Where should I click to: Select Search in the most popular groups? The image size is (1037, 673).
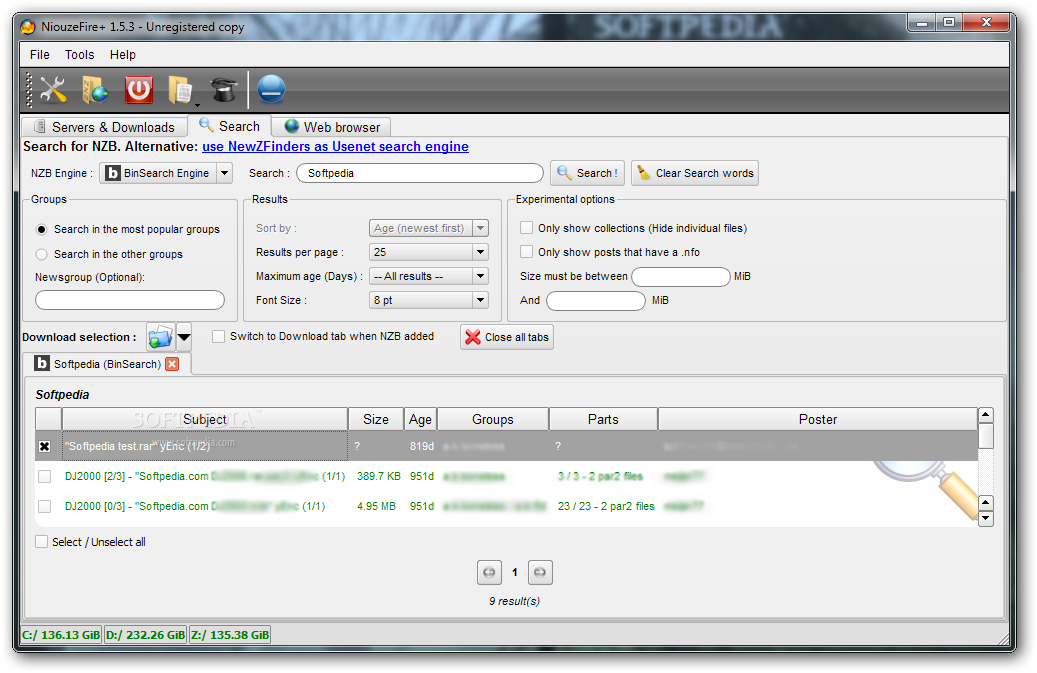pos(42,229)
